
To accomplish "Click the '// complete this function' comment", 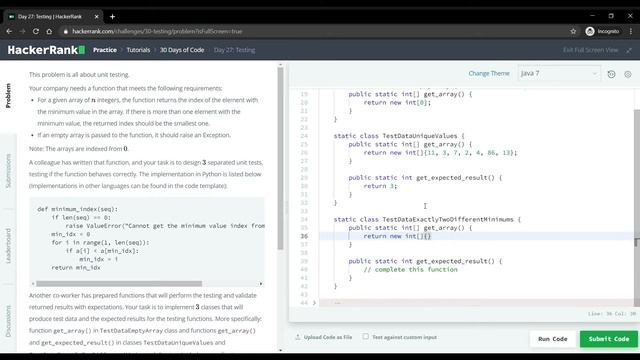I will pyautogui.click(x=410, y=269).
